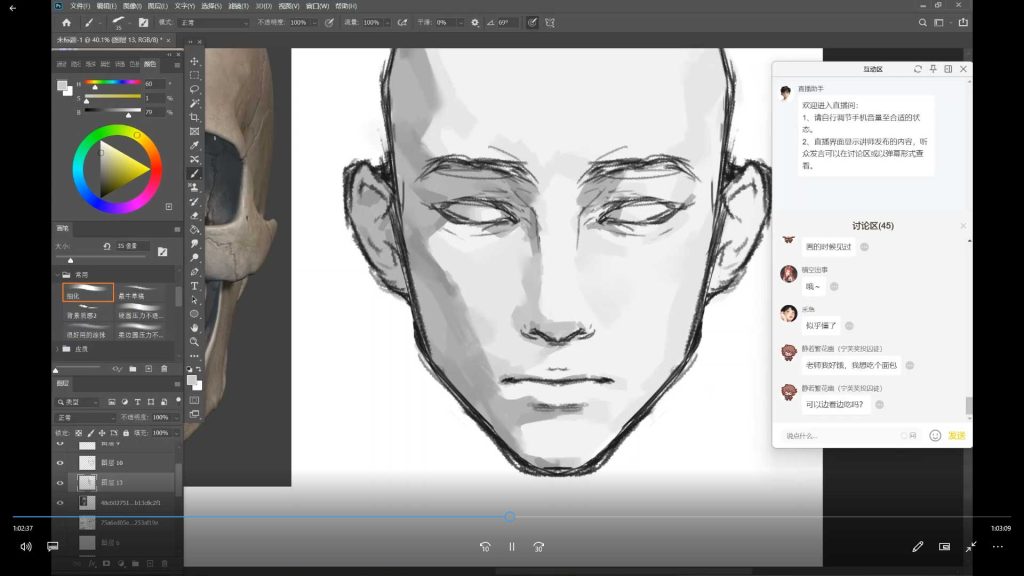The height and width of the screenshot is (576, 1024).
Task: Click the share icon at top right
Action: tap(963, 22)
